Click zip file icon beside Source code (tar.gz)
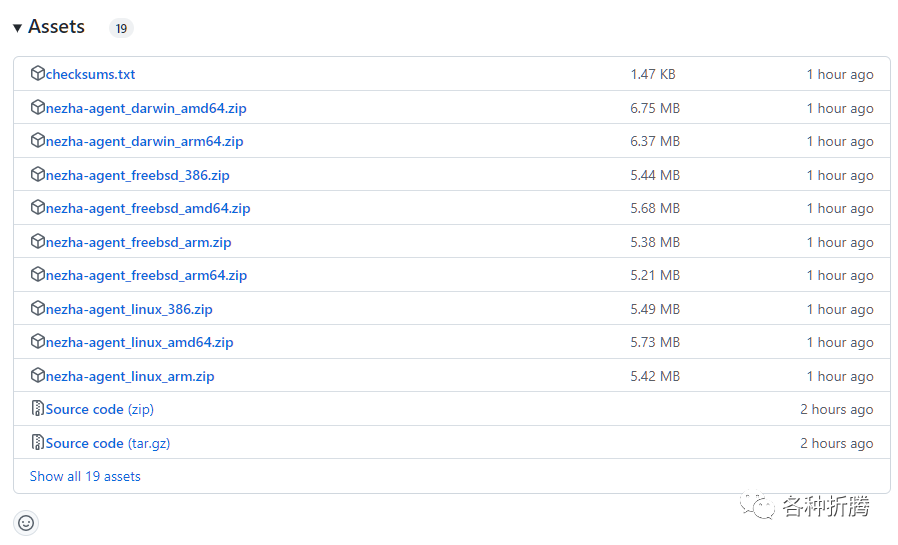 38,442
